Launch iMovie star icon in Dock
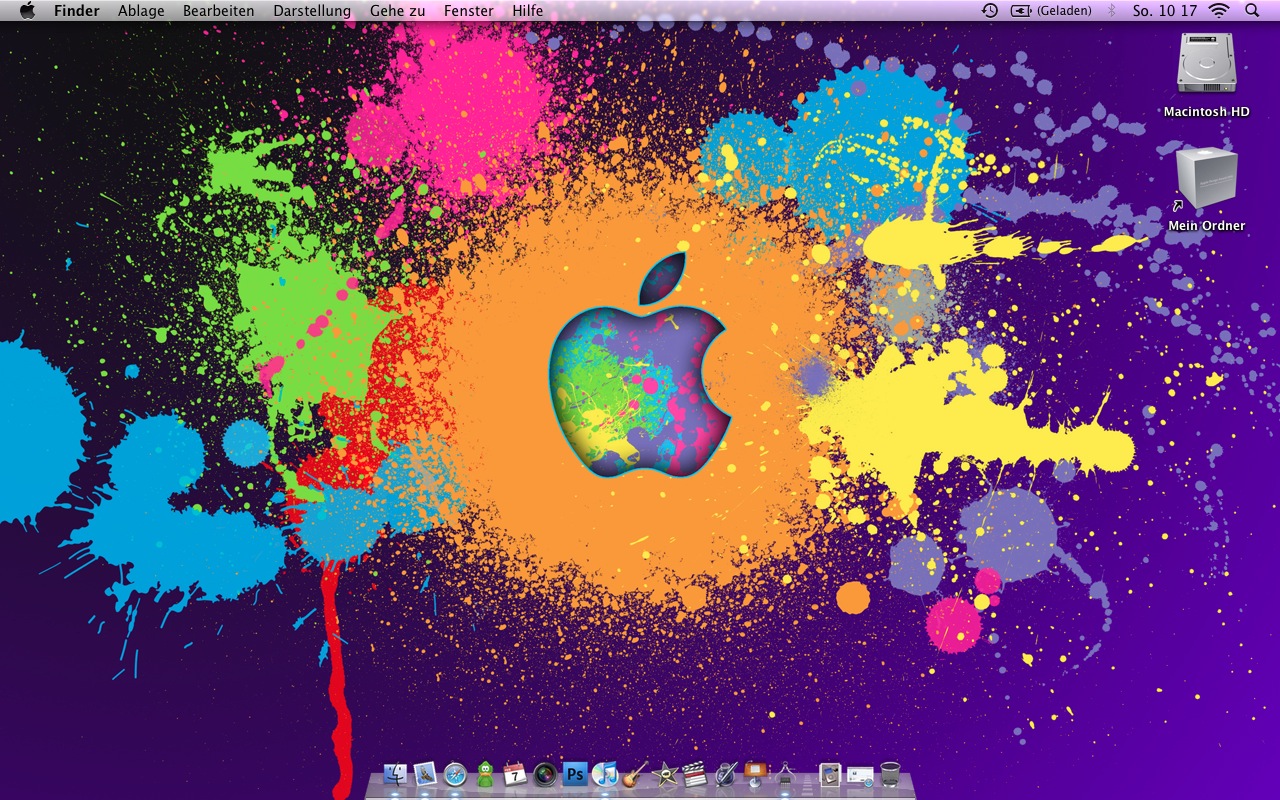Viewport: 1280px width, 800px height. pyautogui.click(x=665, y=774)
